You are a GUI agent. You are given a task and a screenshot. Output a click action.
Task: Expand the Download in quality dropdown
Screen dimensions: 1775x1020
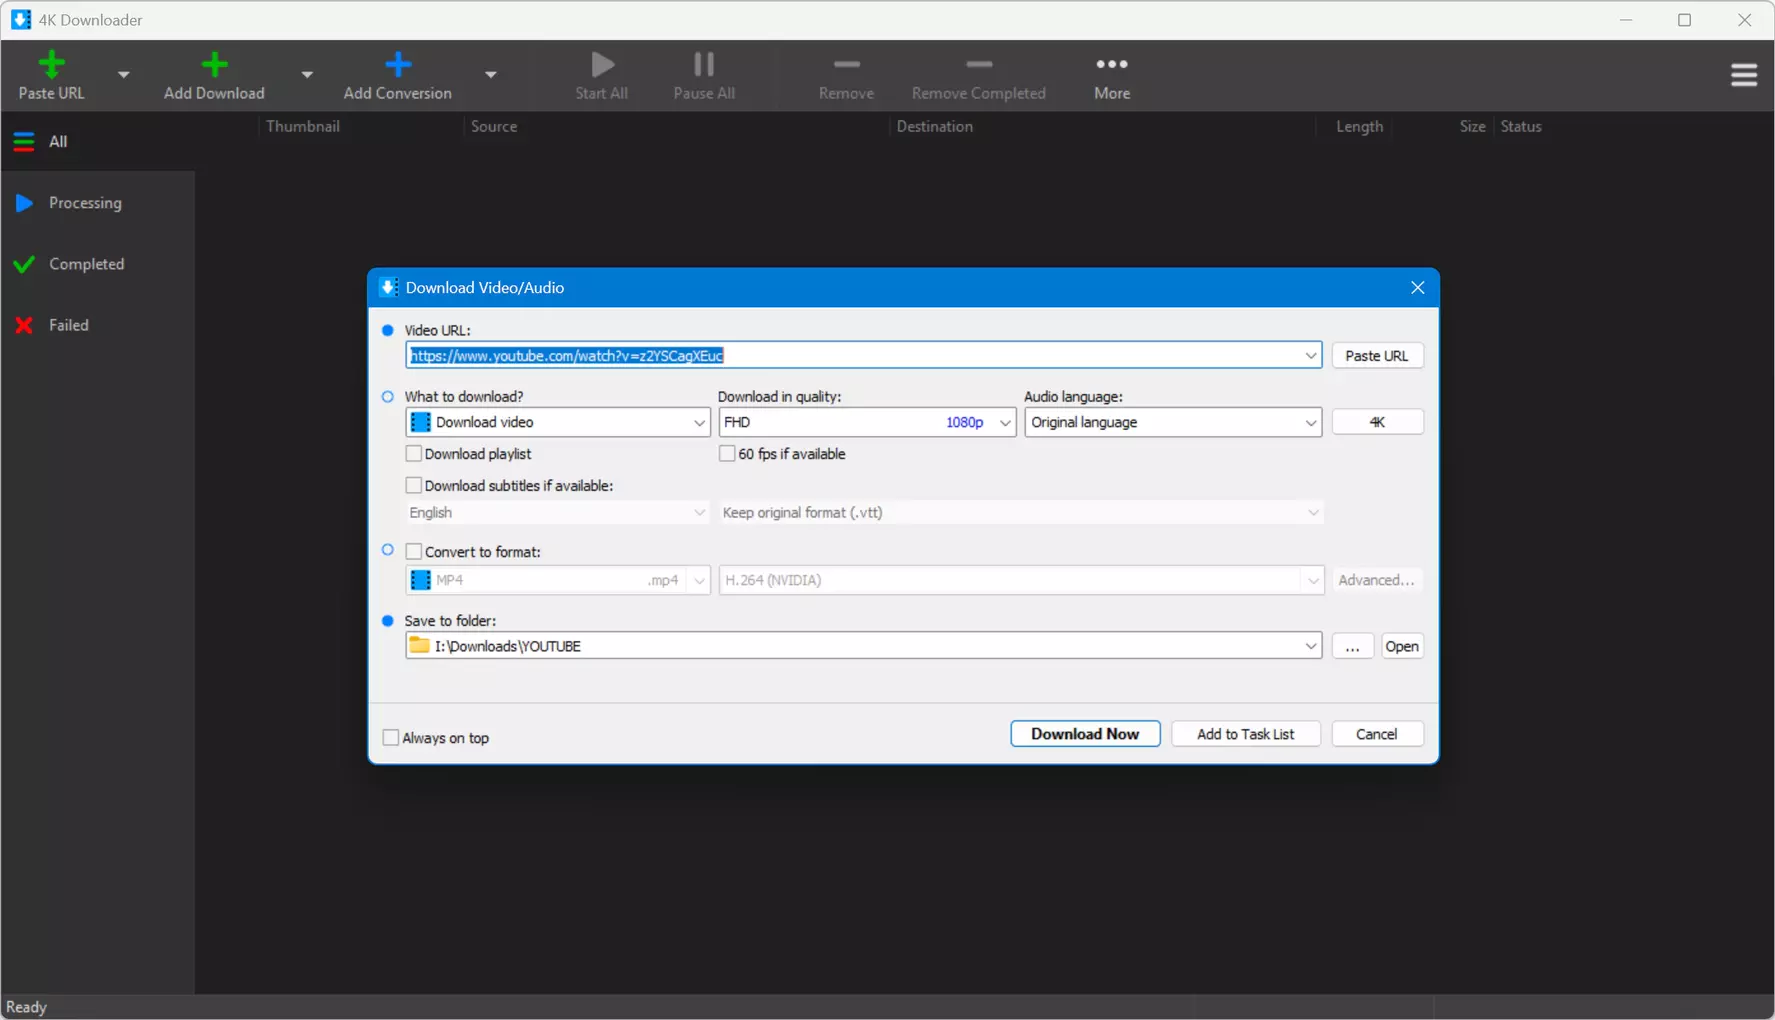click(867, 423)
